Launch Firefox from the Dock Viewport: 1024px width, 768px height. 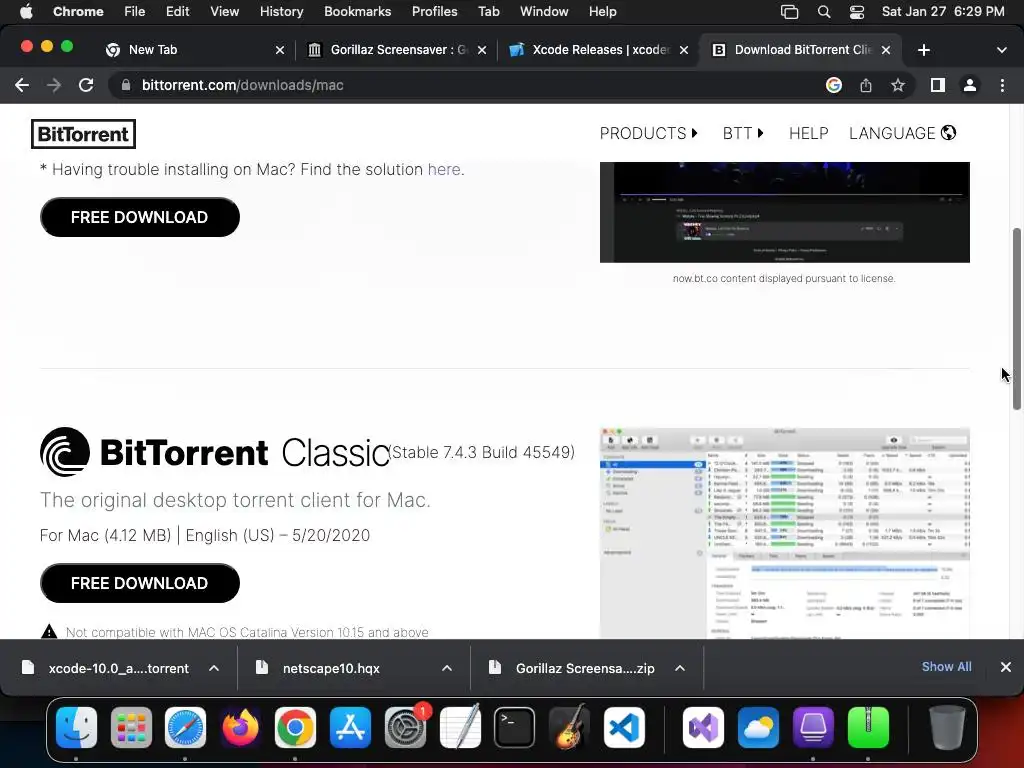[240, 727]
